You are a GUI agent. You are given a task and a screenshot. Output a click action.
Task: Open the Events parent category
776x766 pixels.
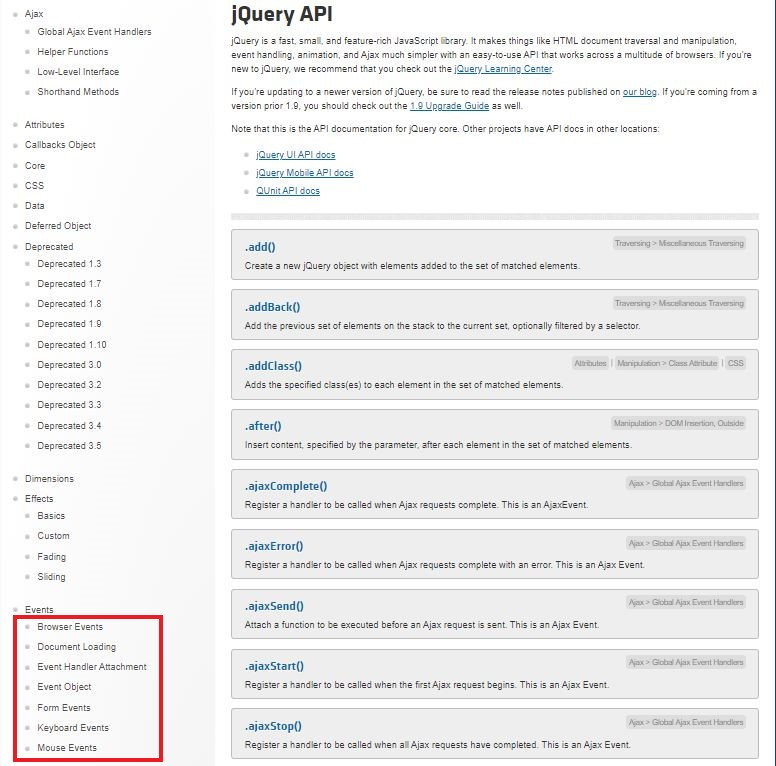click(x=39, y=610)
